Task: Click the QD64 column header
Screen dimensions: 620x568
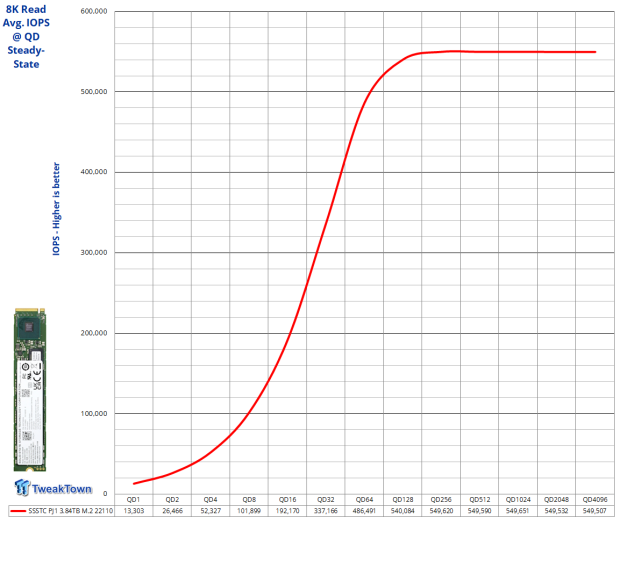Action: [364, 500]
